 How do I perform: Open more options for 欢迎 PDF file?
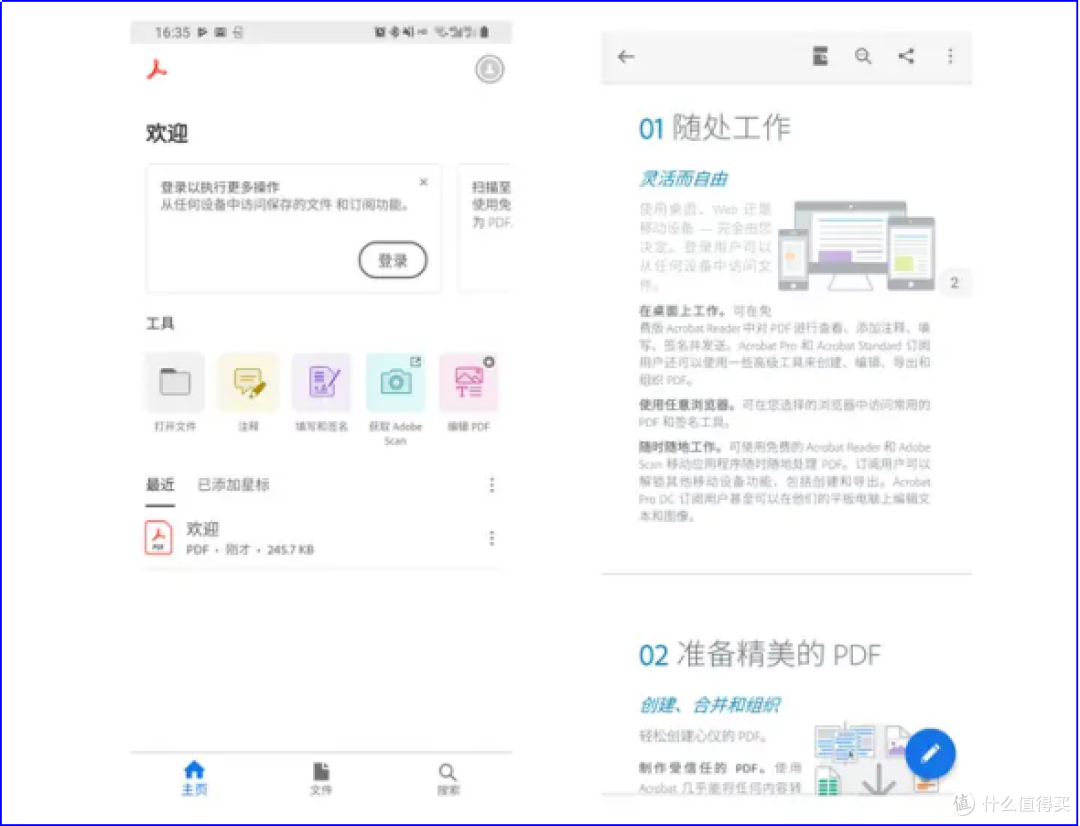click(x=491, y=539)
